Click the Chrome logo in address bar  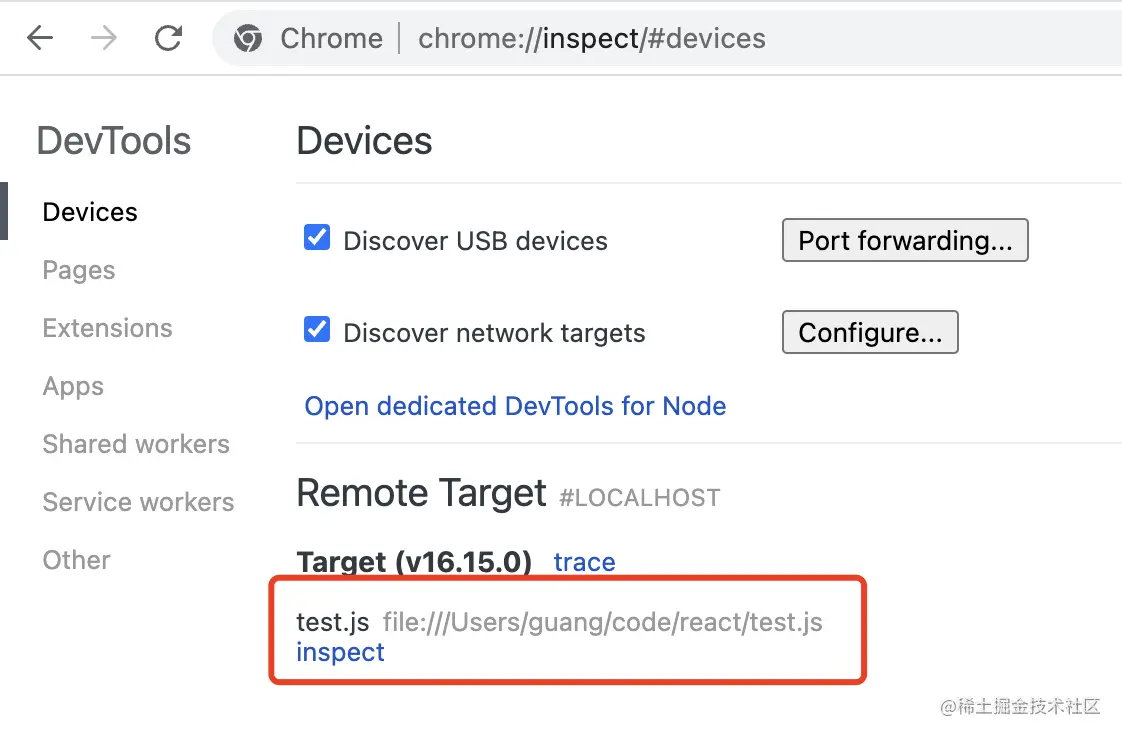tap(248, 39)
